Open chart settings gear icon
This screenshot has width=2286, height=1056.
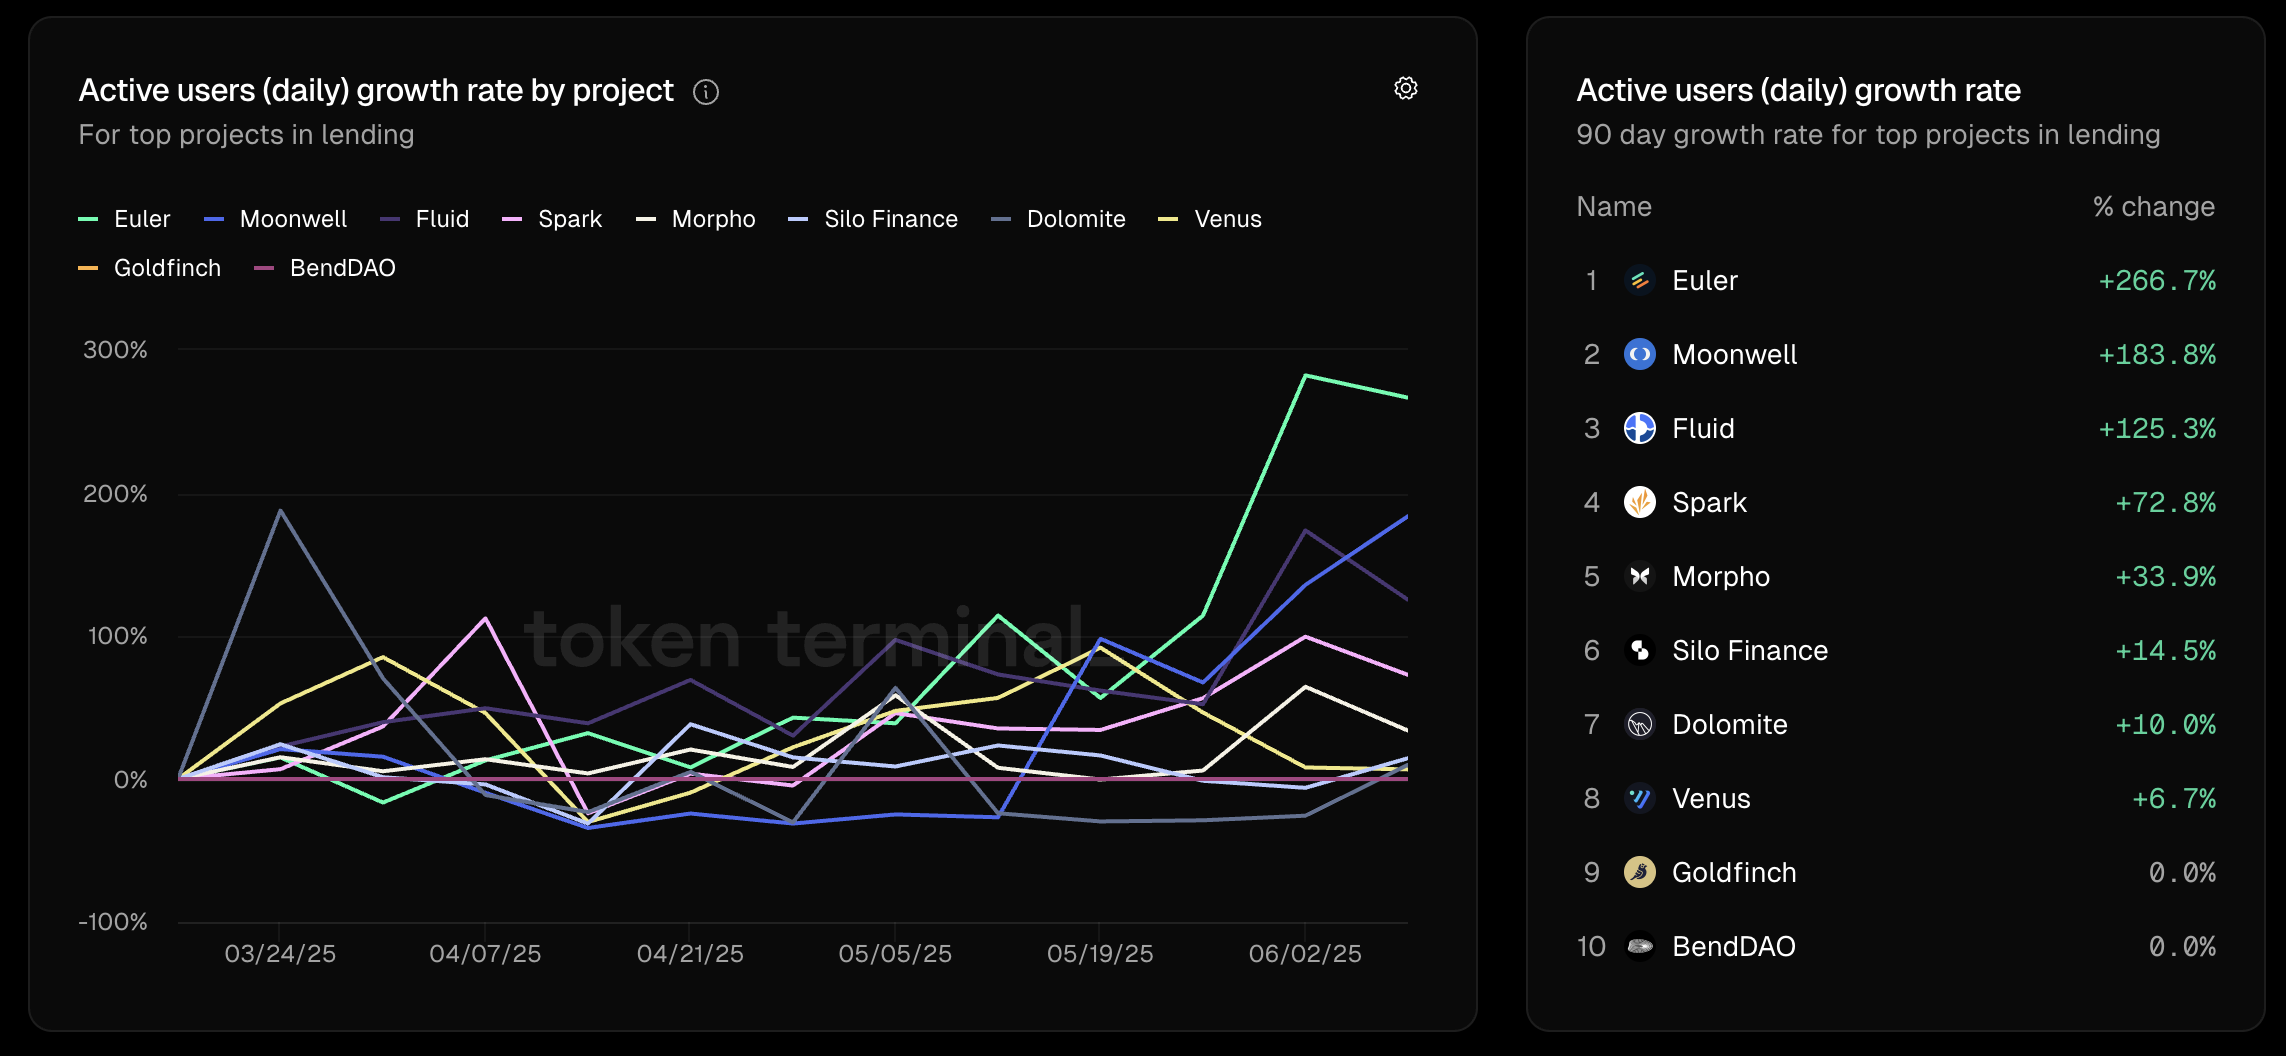click(x=1405, y=89)
